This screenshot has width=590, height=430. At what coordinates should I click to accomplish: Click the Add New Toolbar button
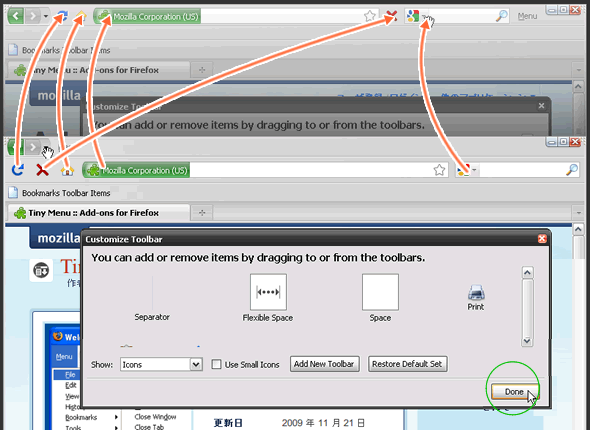click(324, 364)
